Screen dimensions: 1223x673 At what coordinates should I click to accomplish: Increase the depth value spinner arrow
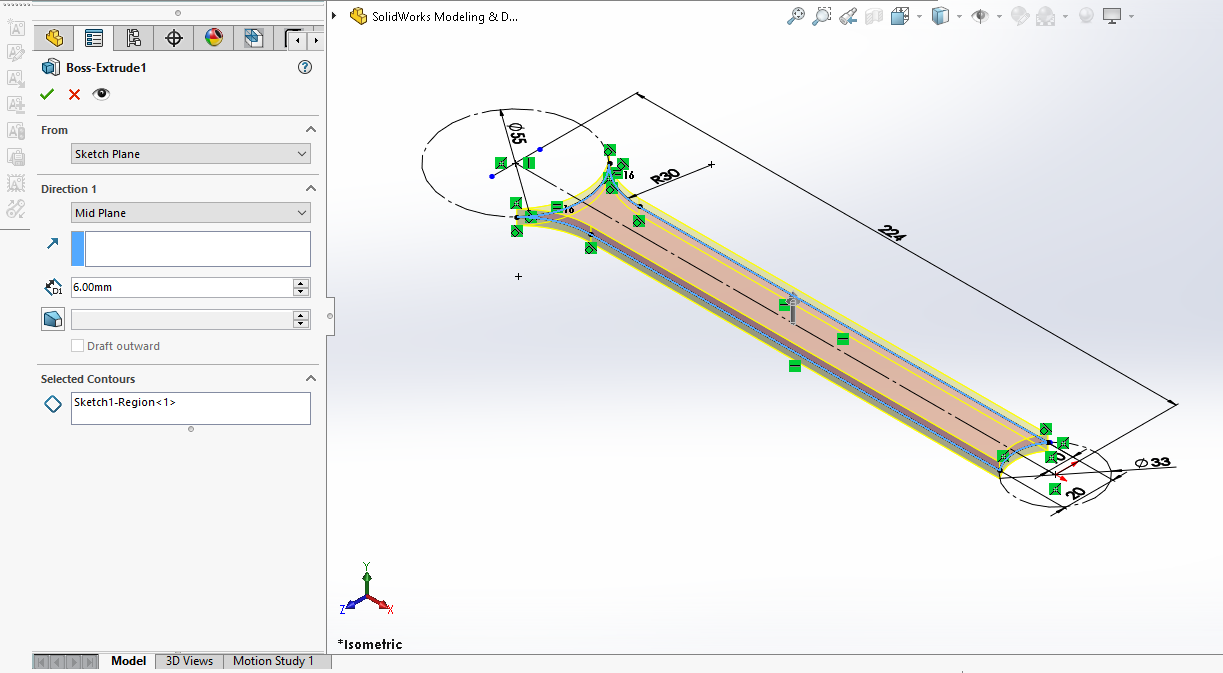[x=301, y=283]
